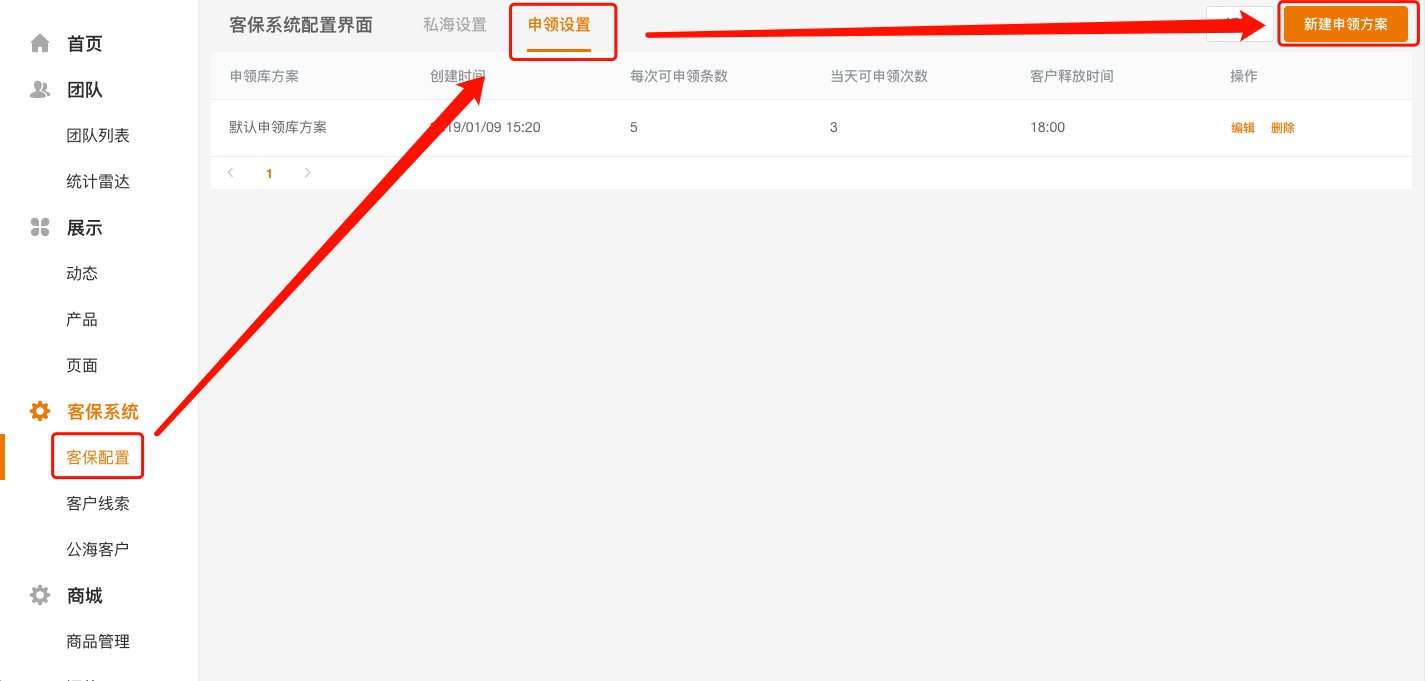Click the team people icon beside 团队
The width and height of the screenshot is (1425, 681).
point(40,89)
